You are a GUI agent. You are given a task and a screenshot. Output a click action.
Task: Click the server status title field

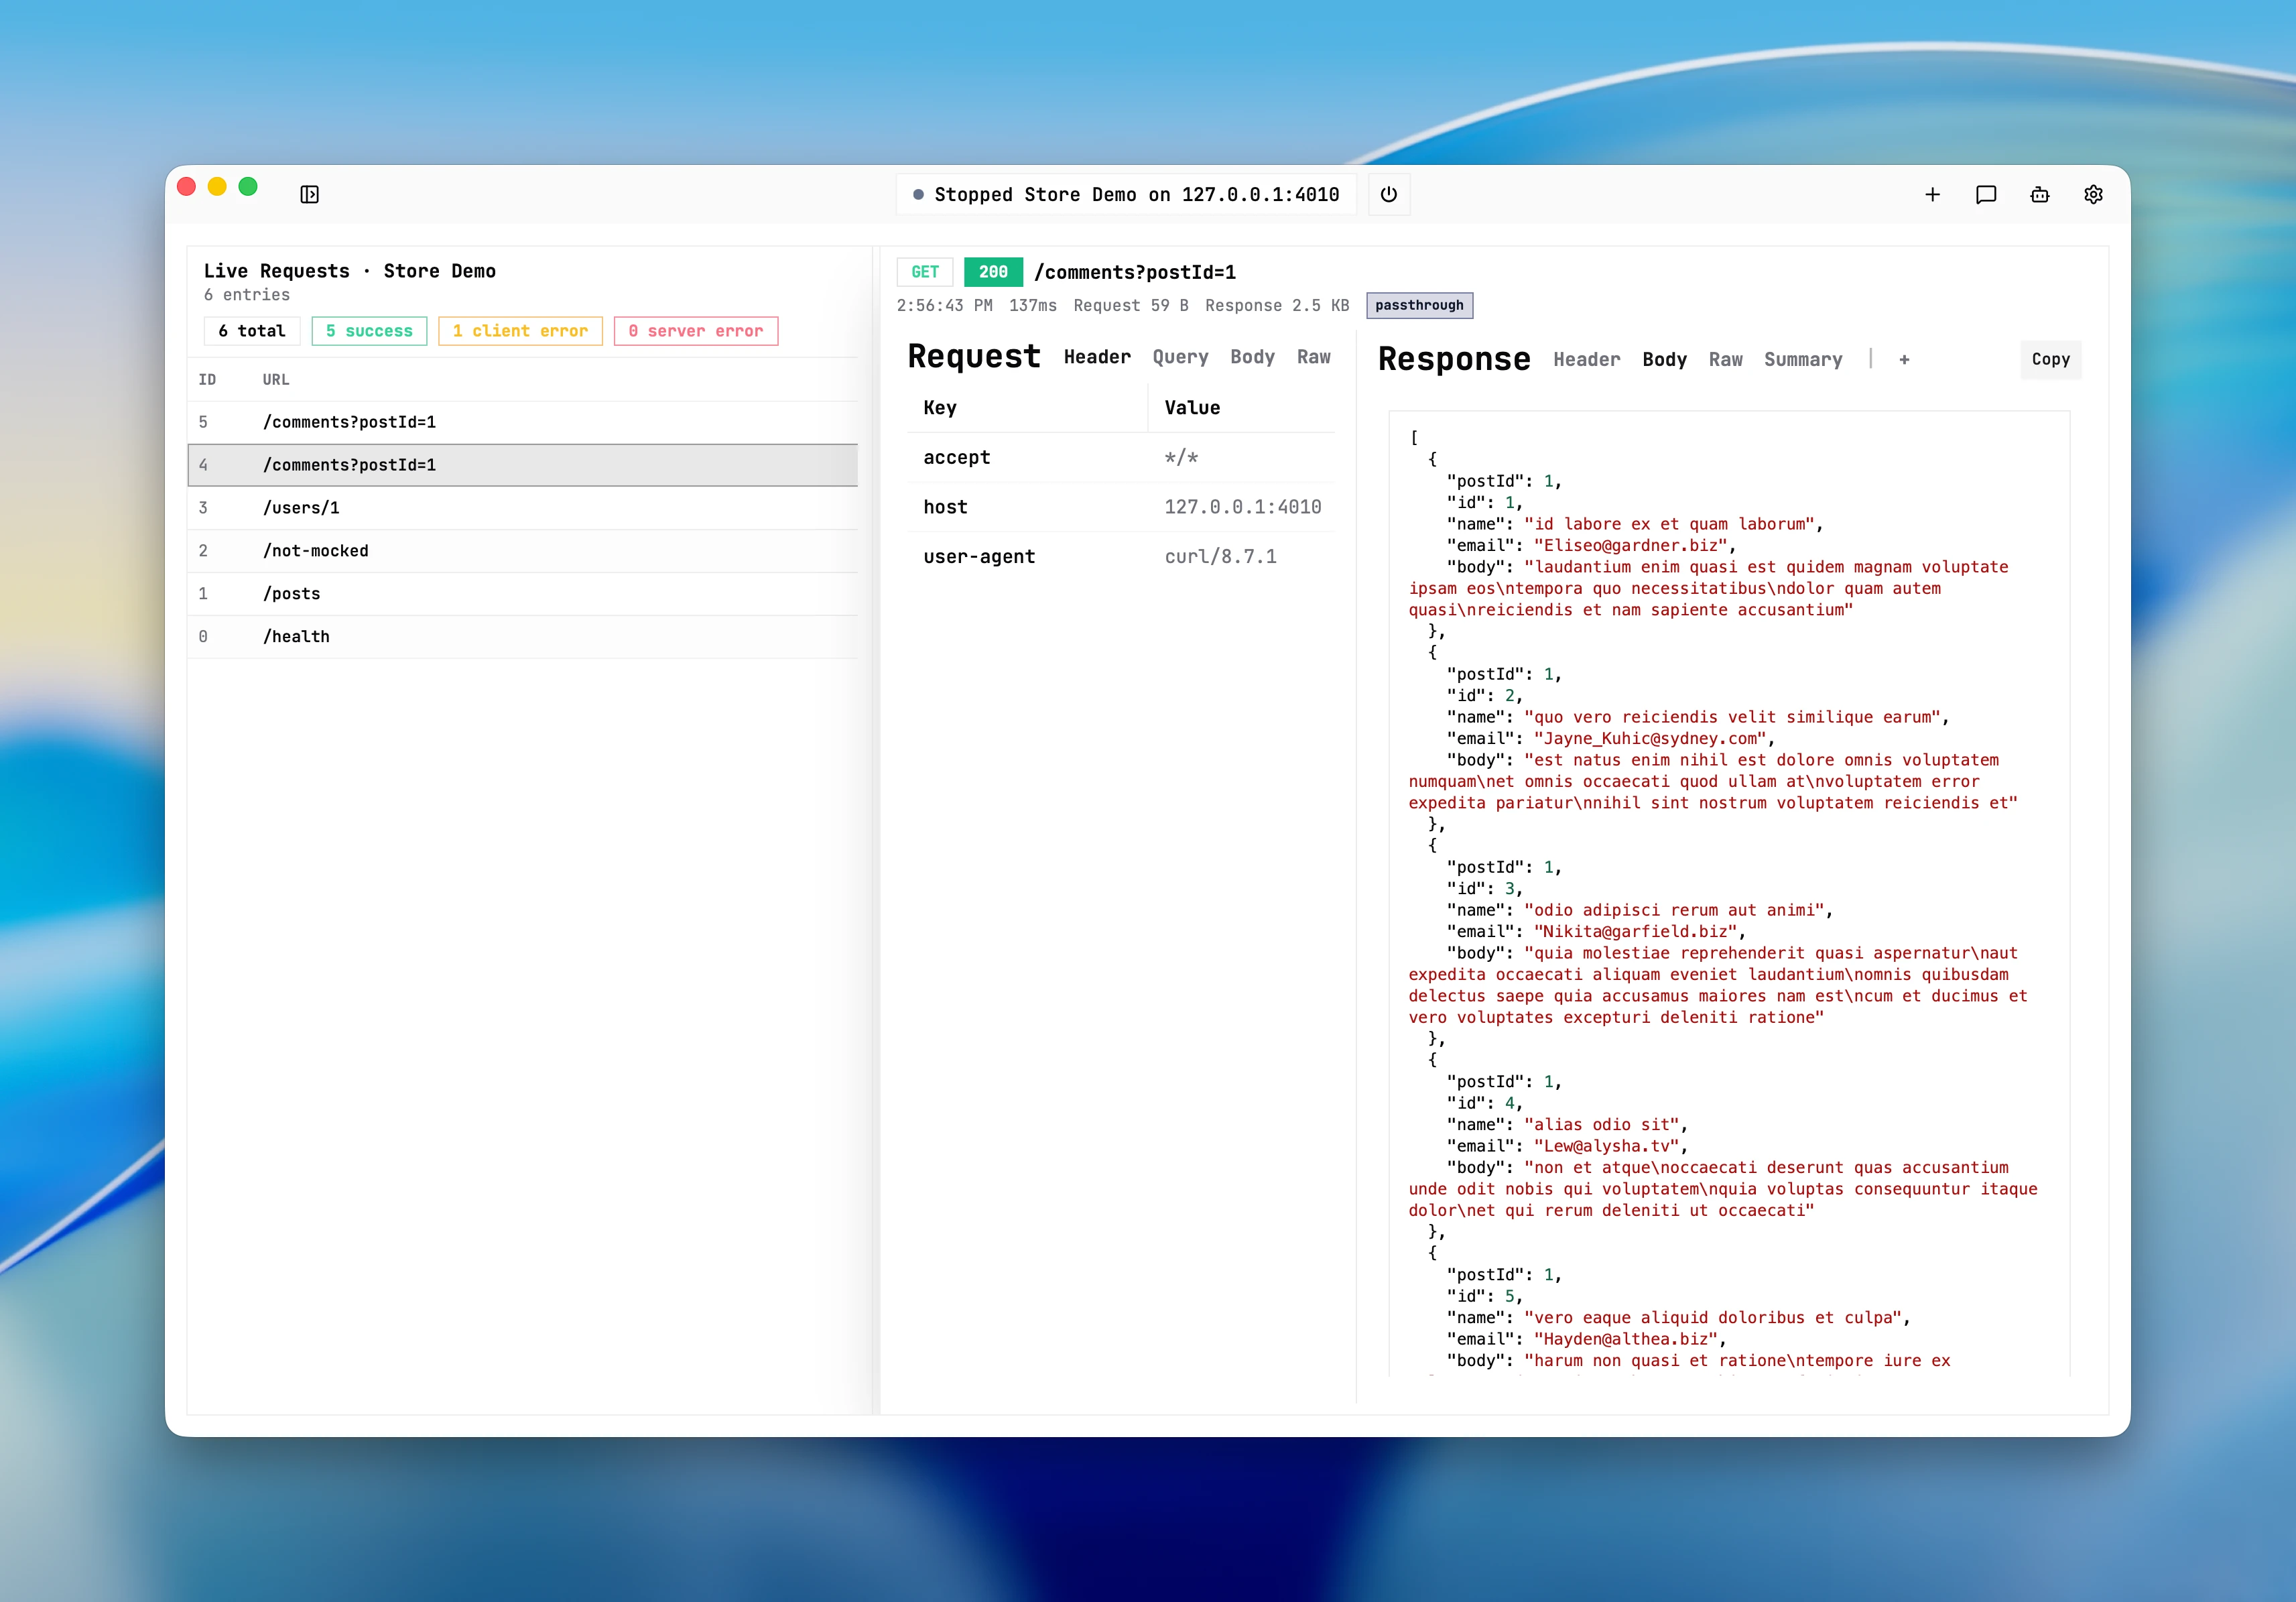coord(1126,194)
